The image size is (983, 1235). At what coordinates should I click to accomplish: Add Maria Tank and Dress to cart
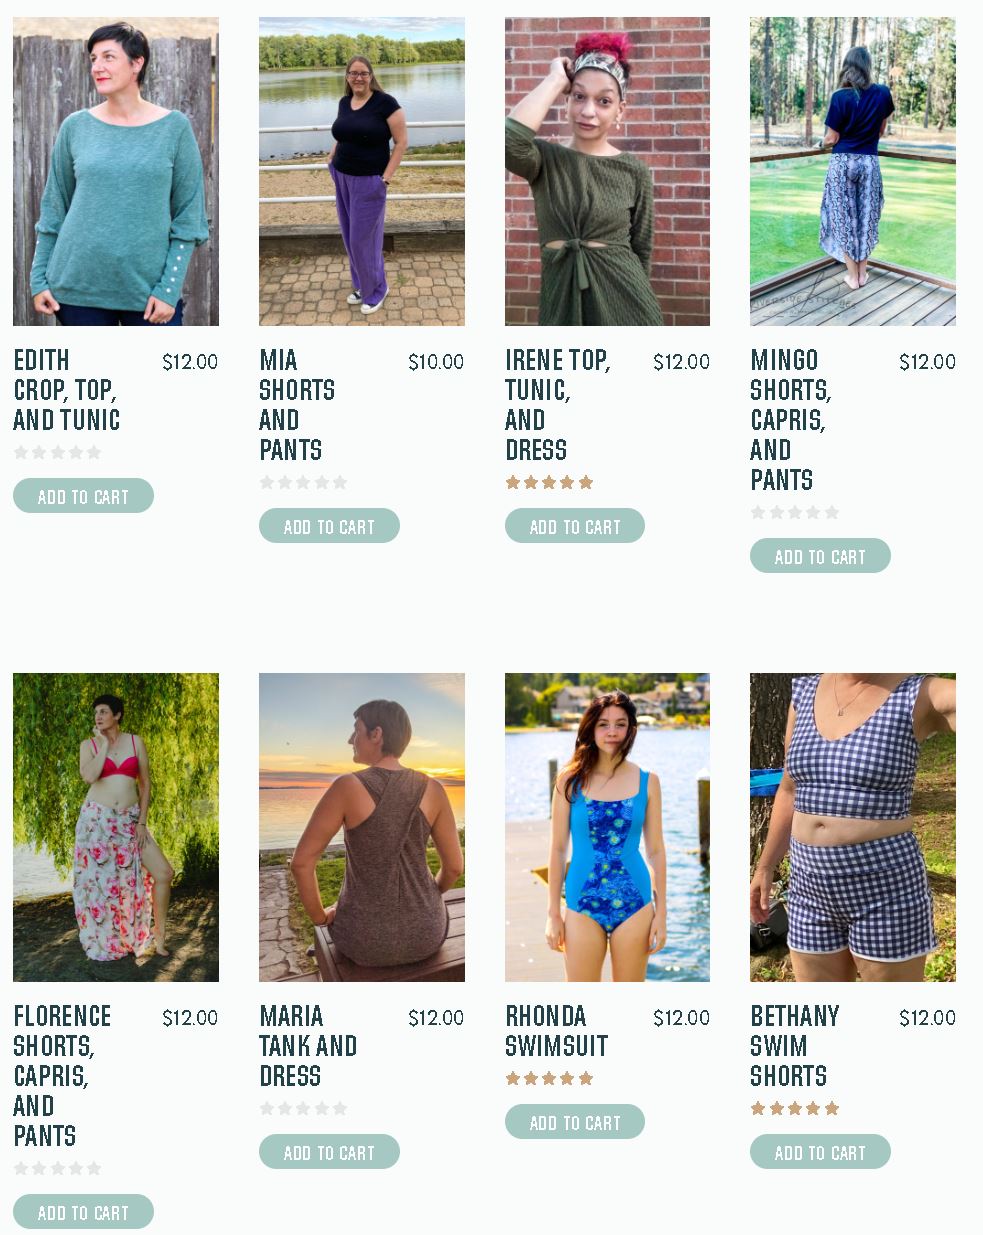tap(329, 1152)
